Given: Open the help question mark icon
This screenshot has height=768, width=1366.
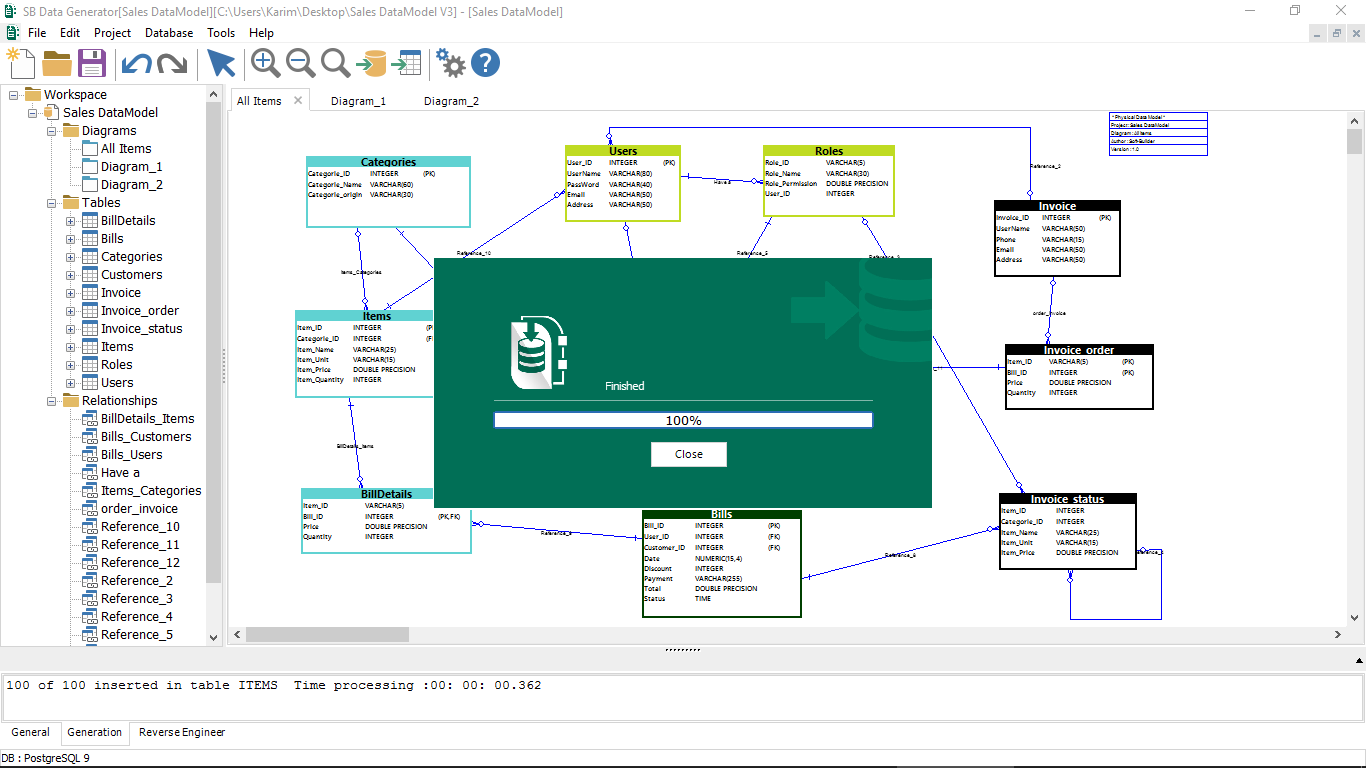Looking at the screenshot, I should click(485, 63).
